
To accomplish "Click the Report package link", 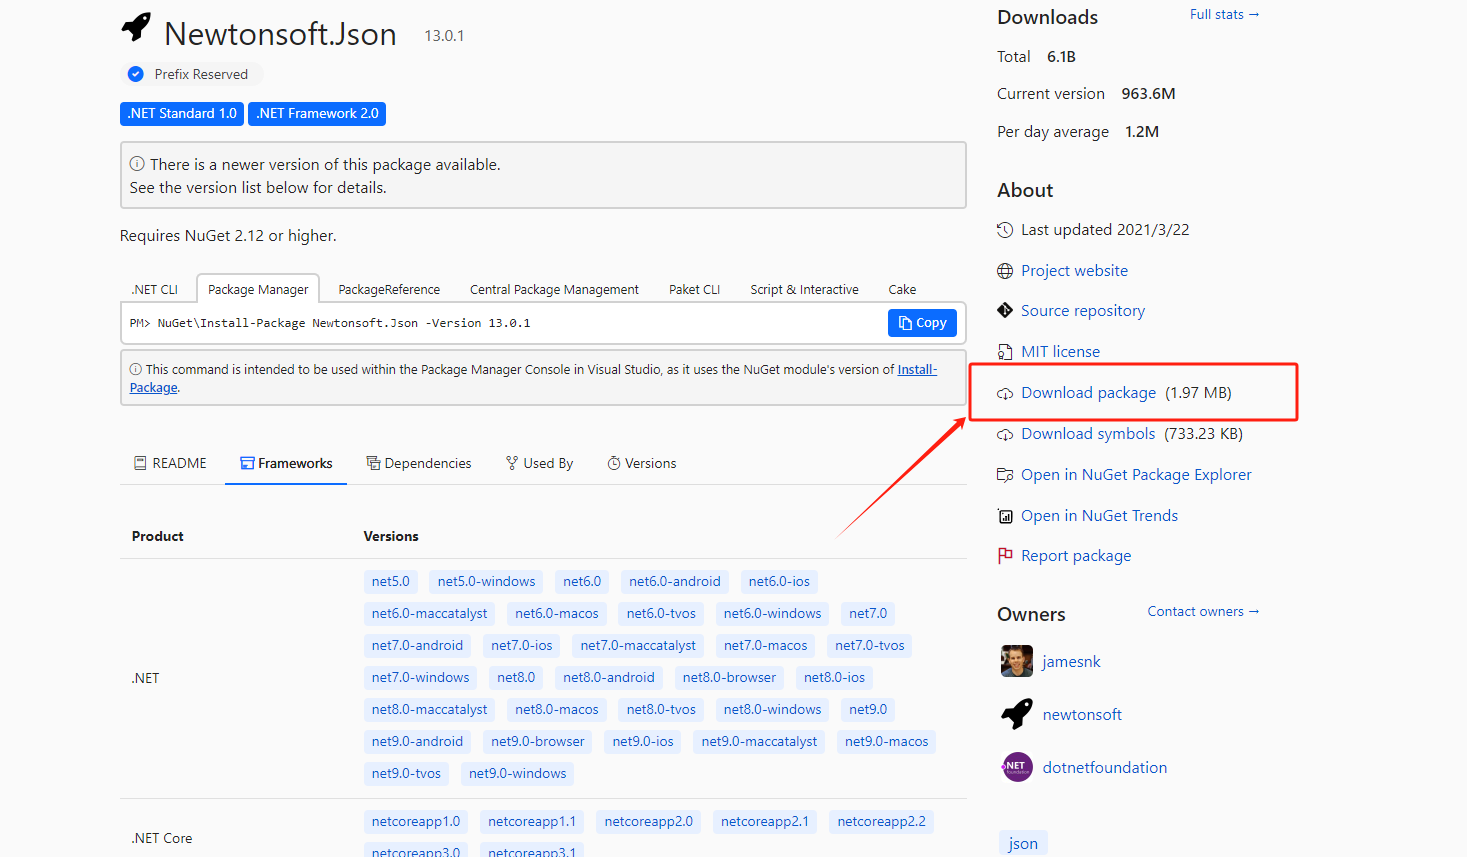I will [x=1076, y=556].
